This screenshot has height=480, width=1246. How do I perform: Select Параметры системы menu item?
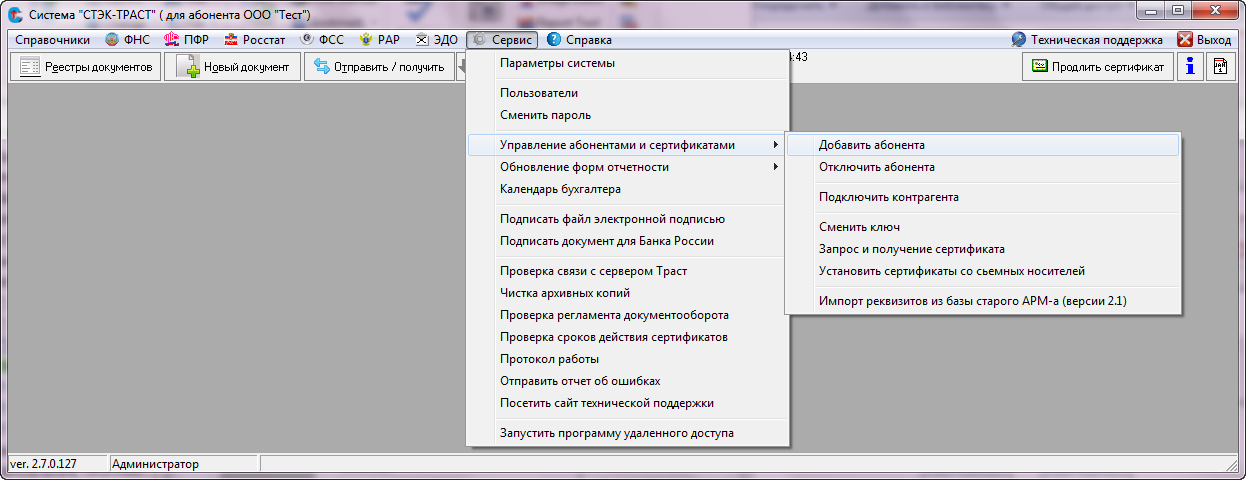628,63
